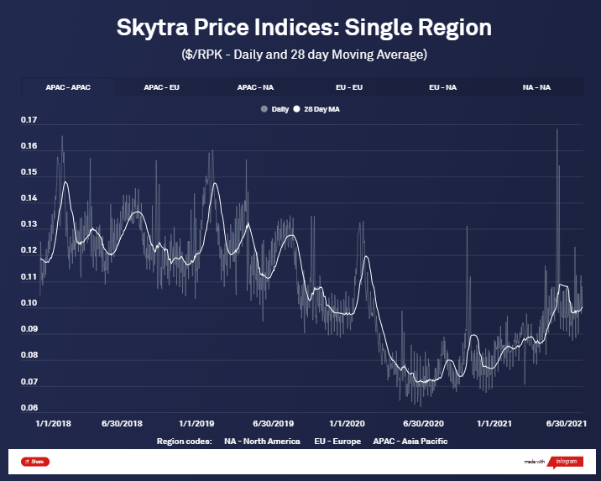Toggle the Daily series legend label
The height and width of the screenshot is (481, 601).
(x=279, y=107)
